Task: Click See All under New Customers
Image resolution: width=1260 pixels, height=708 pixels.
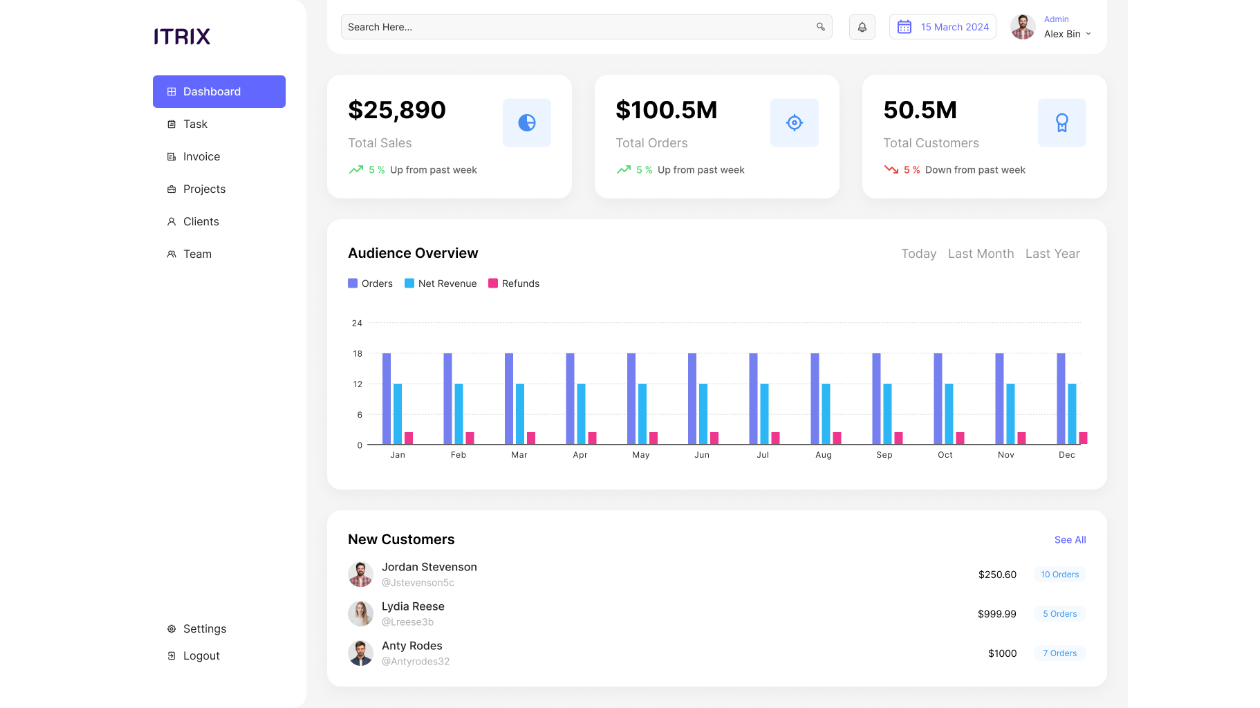Action: pyautogui.click(x=1070, y=540)
